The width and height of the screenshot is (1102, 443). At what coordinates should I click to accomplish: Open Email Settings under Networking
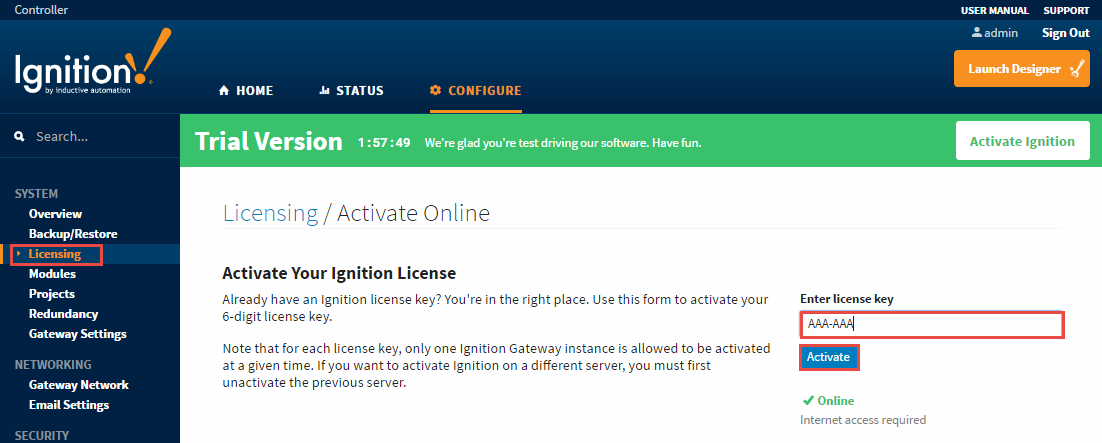pyautogui.click(x=69, y=405)
